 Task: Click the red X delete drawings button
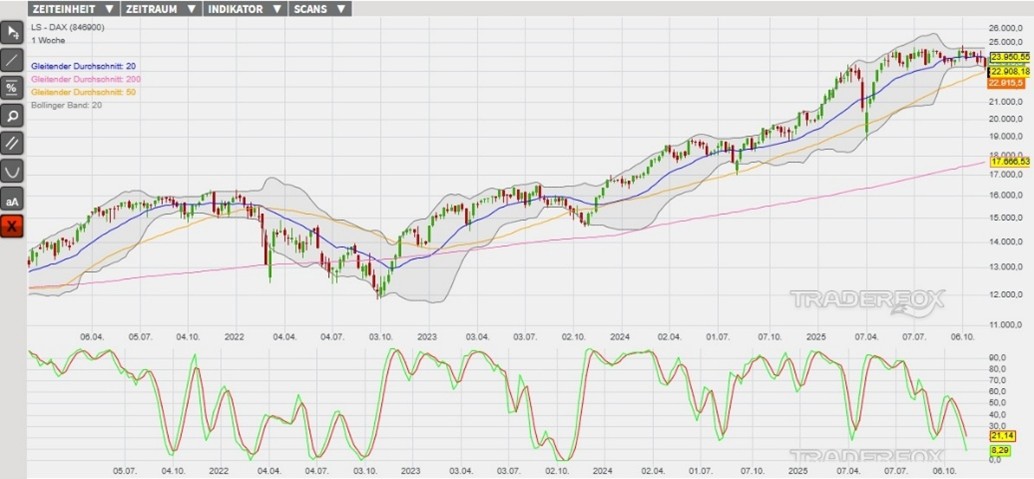pyautogui.click(x=13, y=228)
